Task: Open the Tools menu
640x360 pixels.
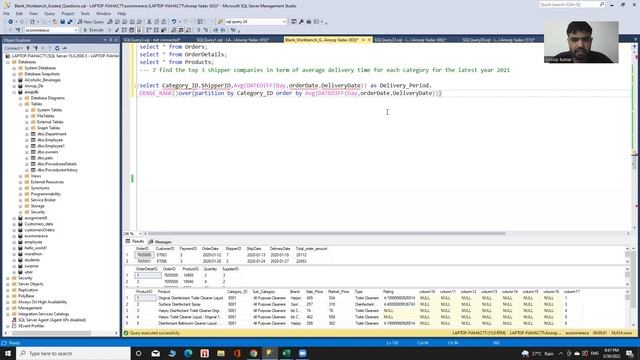Action: (85, 13)
